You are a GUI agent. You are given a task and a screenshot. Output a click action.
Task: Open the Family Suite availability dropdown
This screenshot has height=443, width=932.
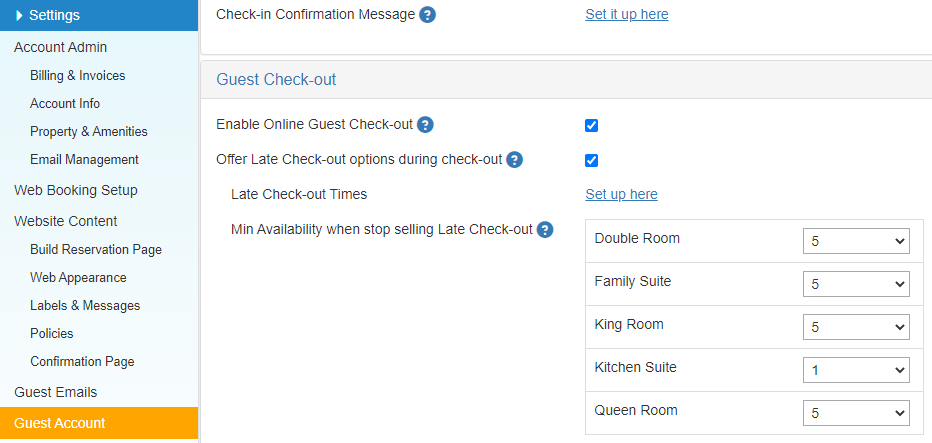click(x=856, y=284)
